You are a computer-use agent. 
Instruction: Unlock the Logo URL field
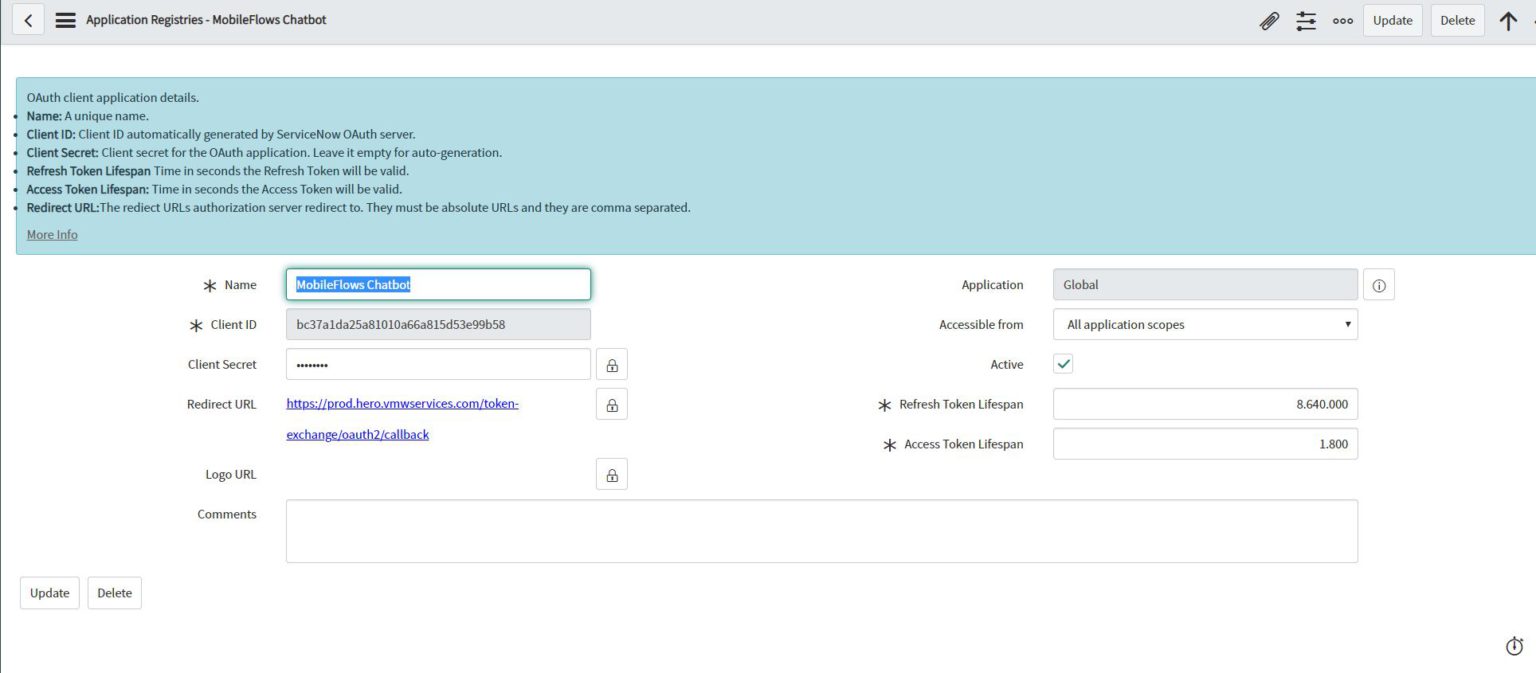point(611,474)
